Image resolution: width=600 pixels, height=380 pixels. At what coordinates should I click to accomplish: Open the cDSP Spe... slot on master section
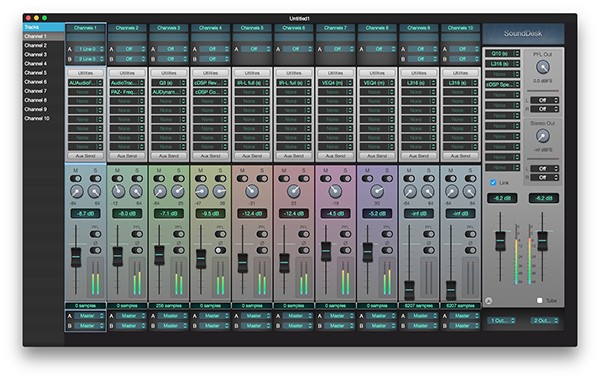(502, 85)
